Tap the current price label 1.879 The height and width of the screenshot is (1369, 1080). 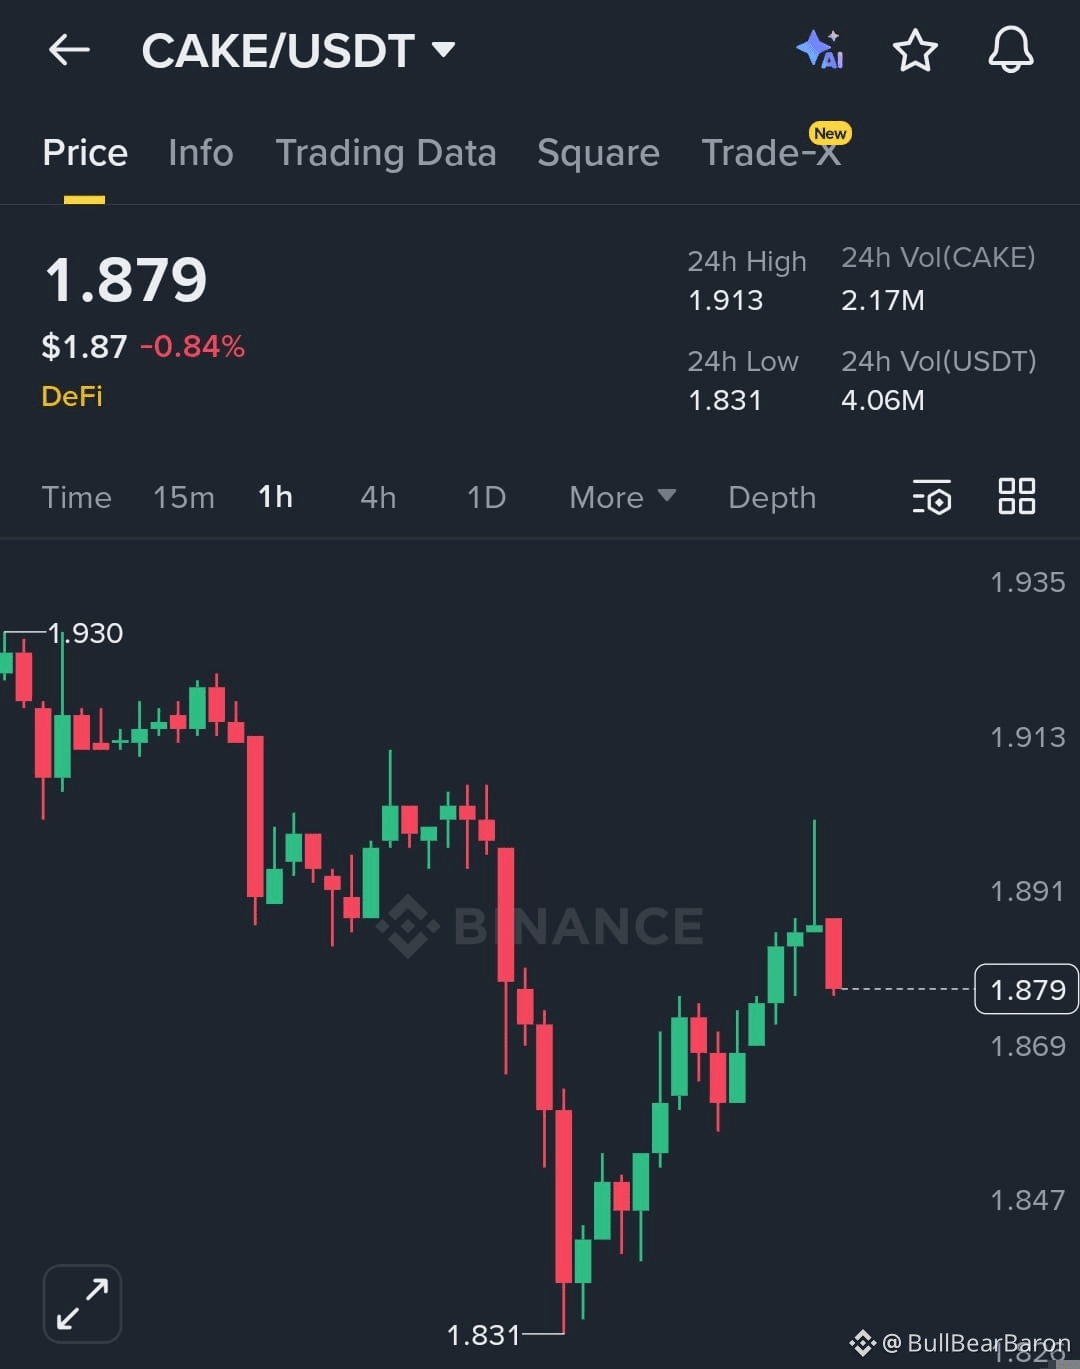click(x=1026, y=989)
